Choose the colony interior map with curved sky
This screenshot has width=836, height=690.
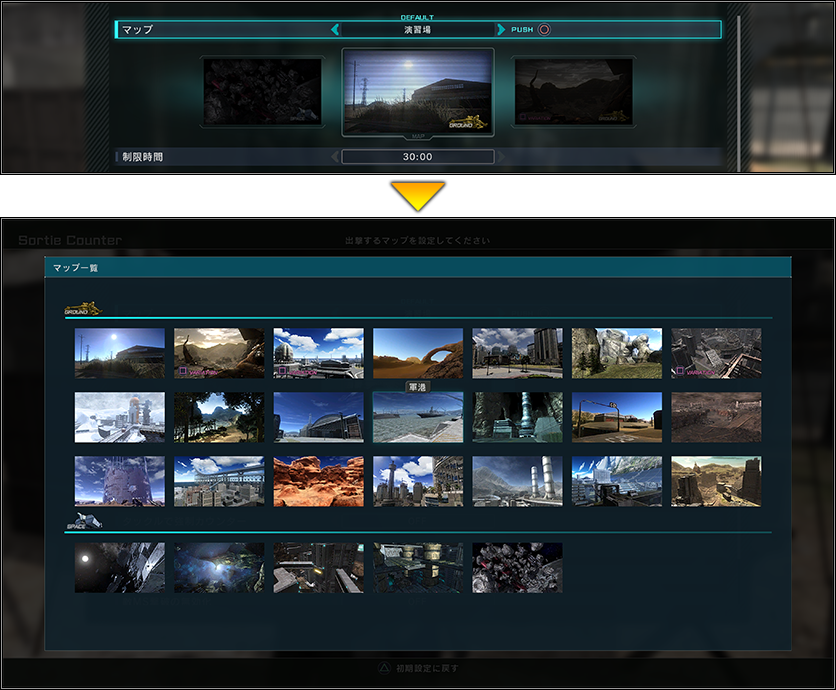click(617, 481)
